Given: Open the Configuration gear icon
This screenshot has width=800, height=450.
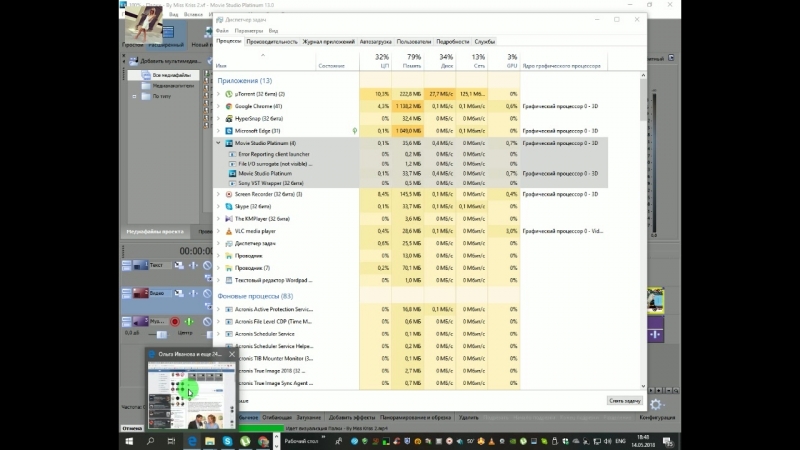Looking at the screenshot, I should pos(655,404).
